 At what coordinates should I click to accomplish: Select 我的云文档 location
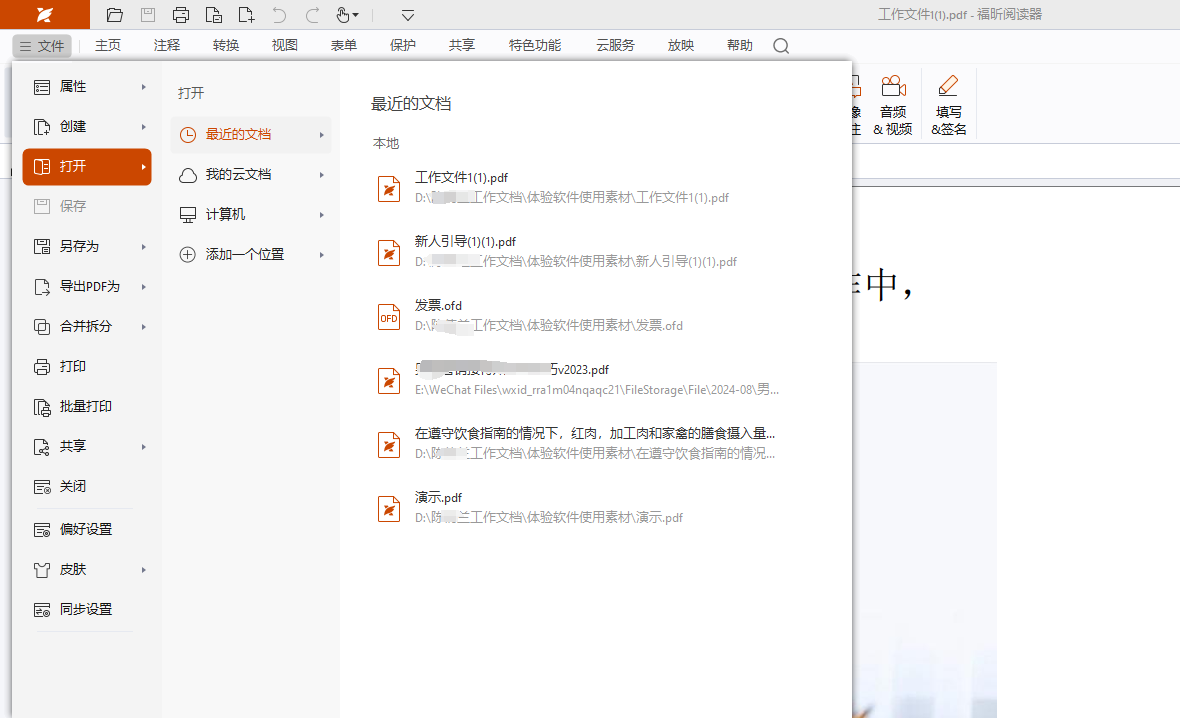tap(238, 175)
